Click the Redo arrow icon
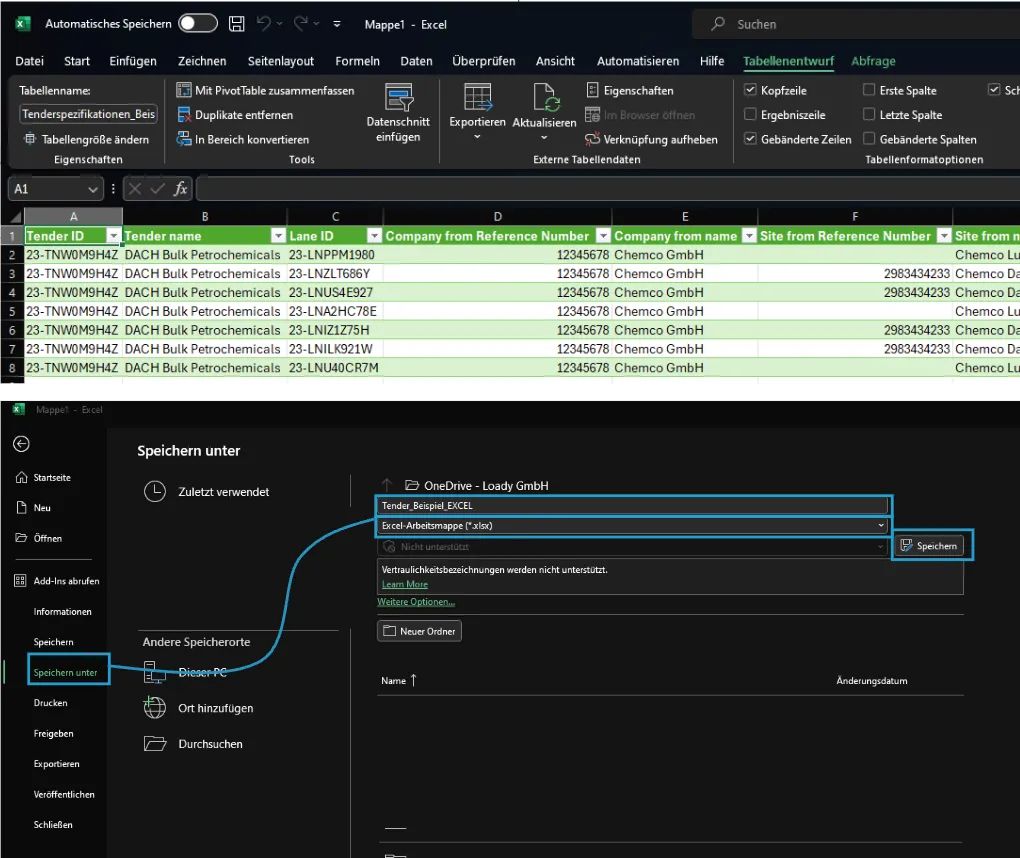Viewport: 1020px width, 858px height. coord(301,23)
